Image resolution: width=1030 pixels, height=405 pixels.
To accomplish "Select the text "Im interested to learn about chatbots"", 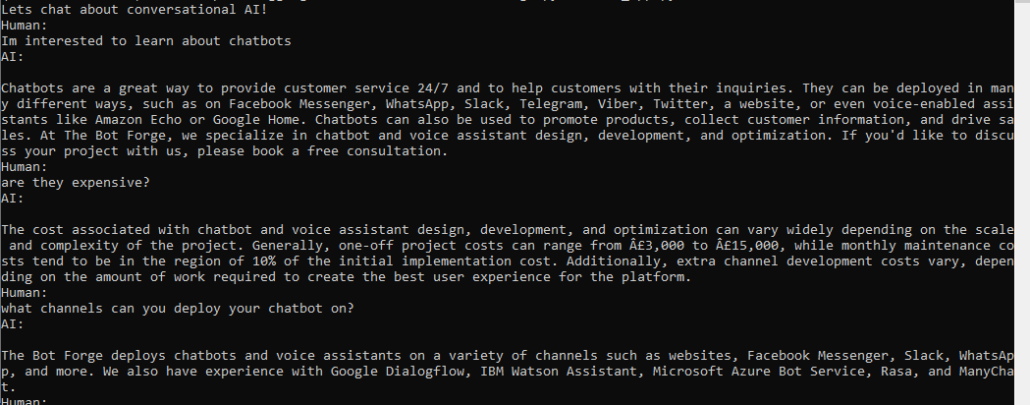I will pyautogui.click(x=146, y=41).
